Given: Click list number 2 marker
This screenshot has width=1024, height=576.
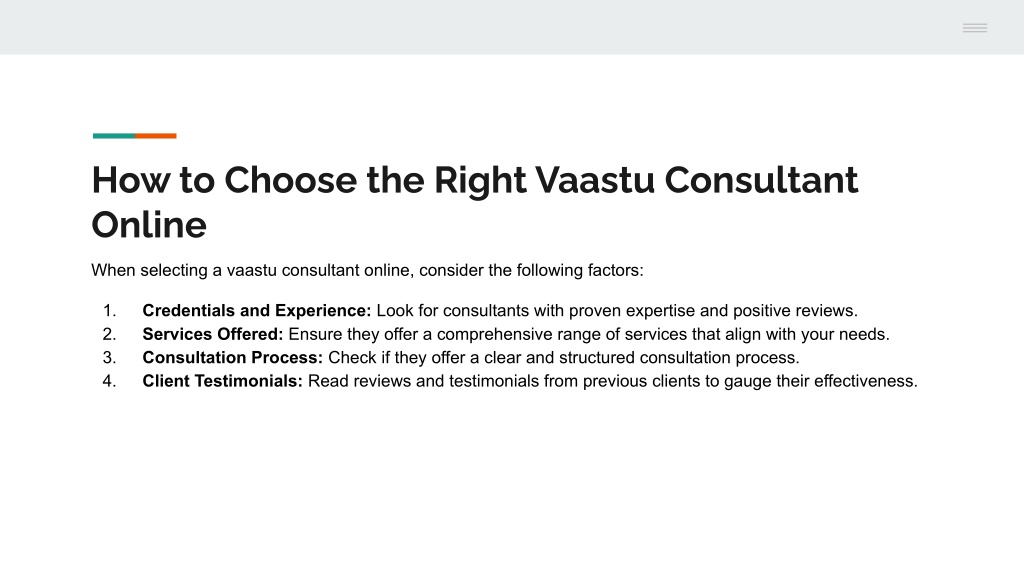Looking at the screenshot, I should pos(109,334).
